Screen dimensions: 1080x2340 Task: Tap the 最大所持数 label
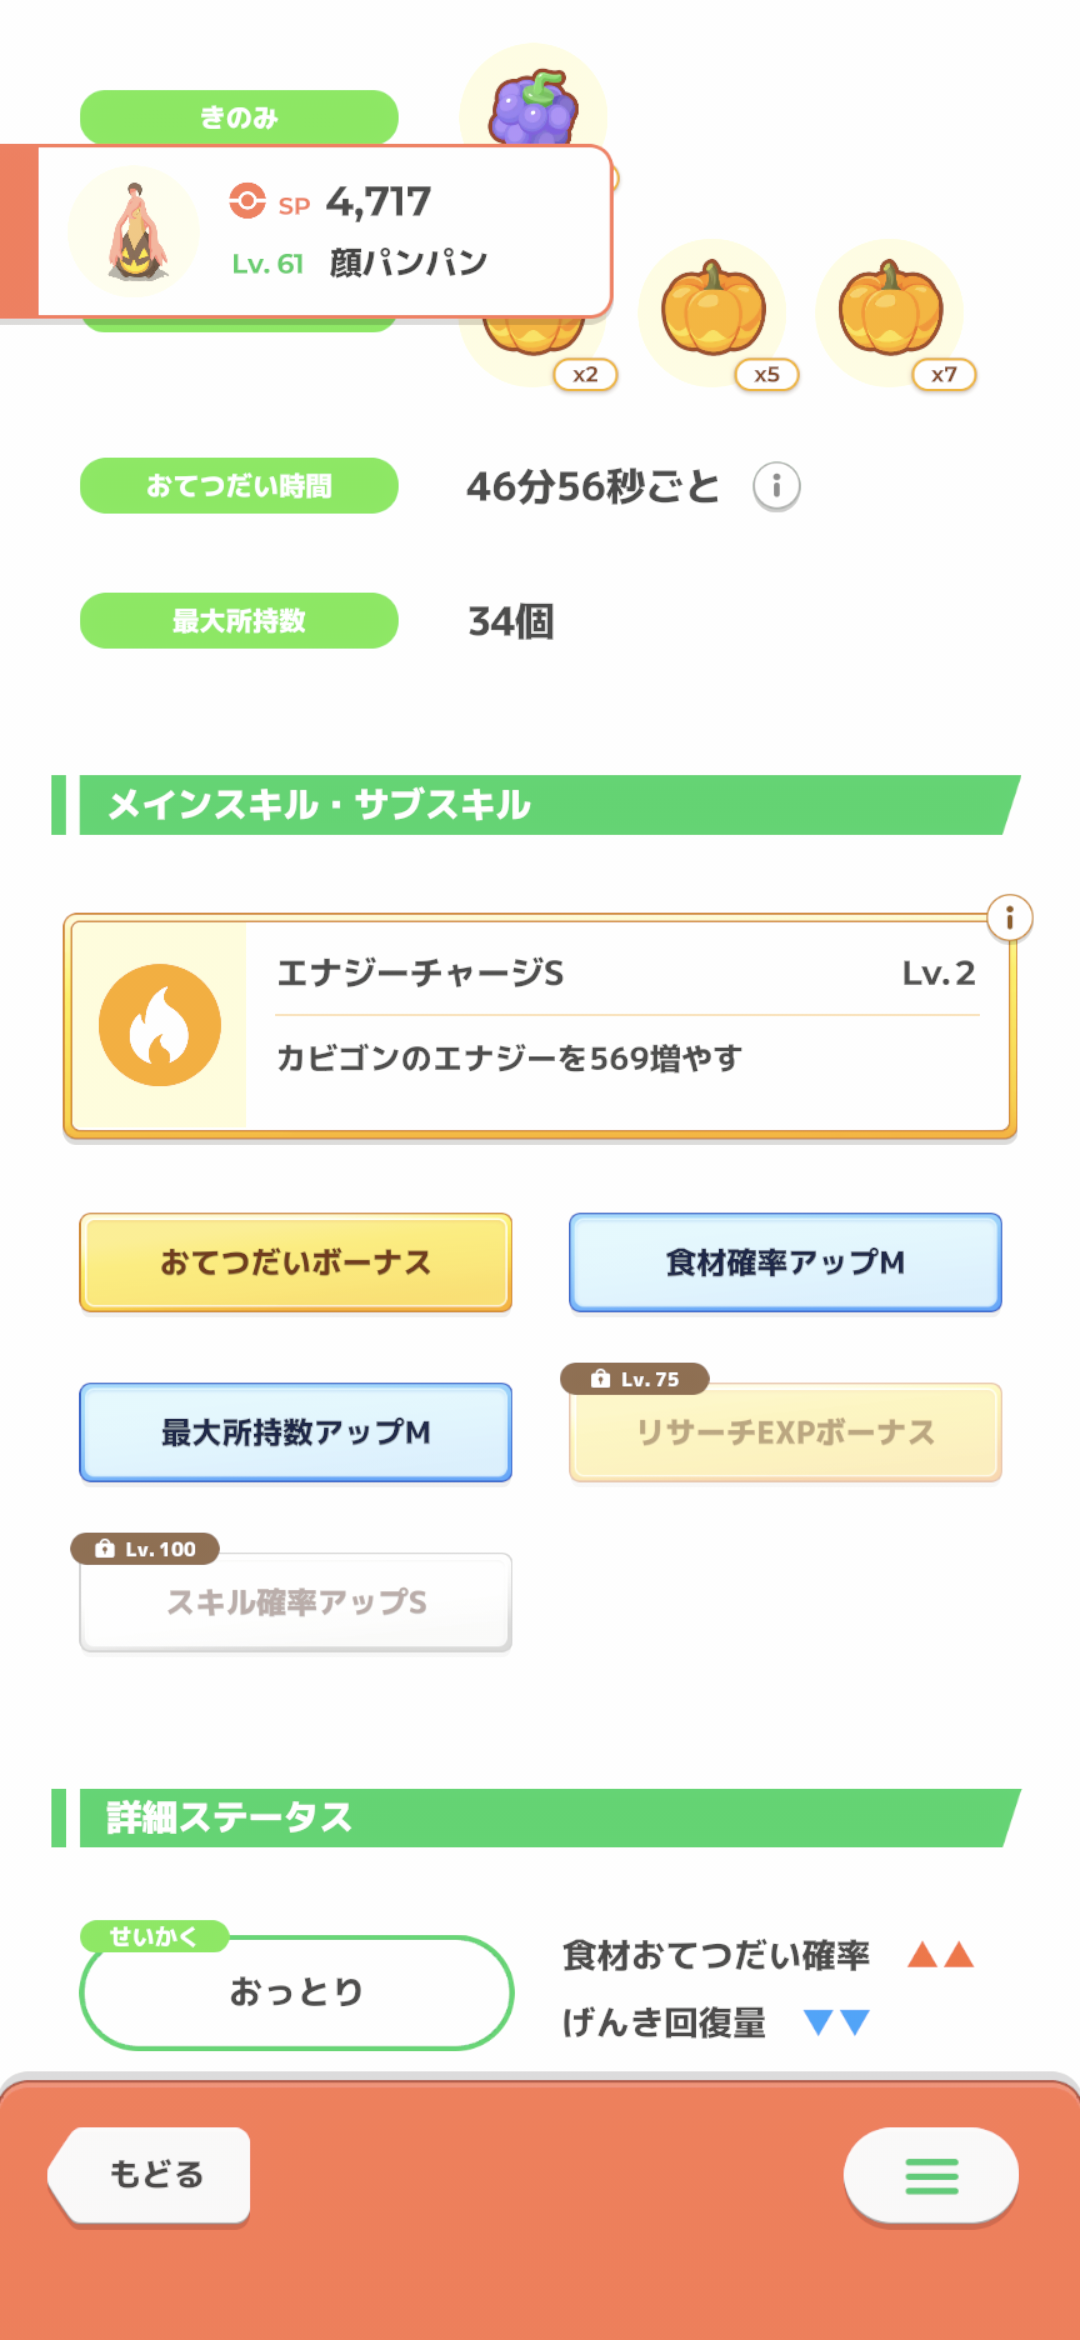239,621
